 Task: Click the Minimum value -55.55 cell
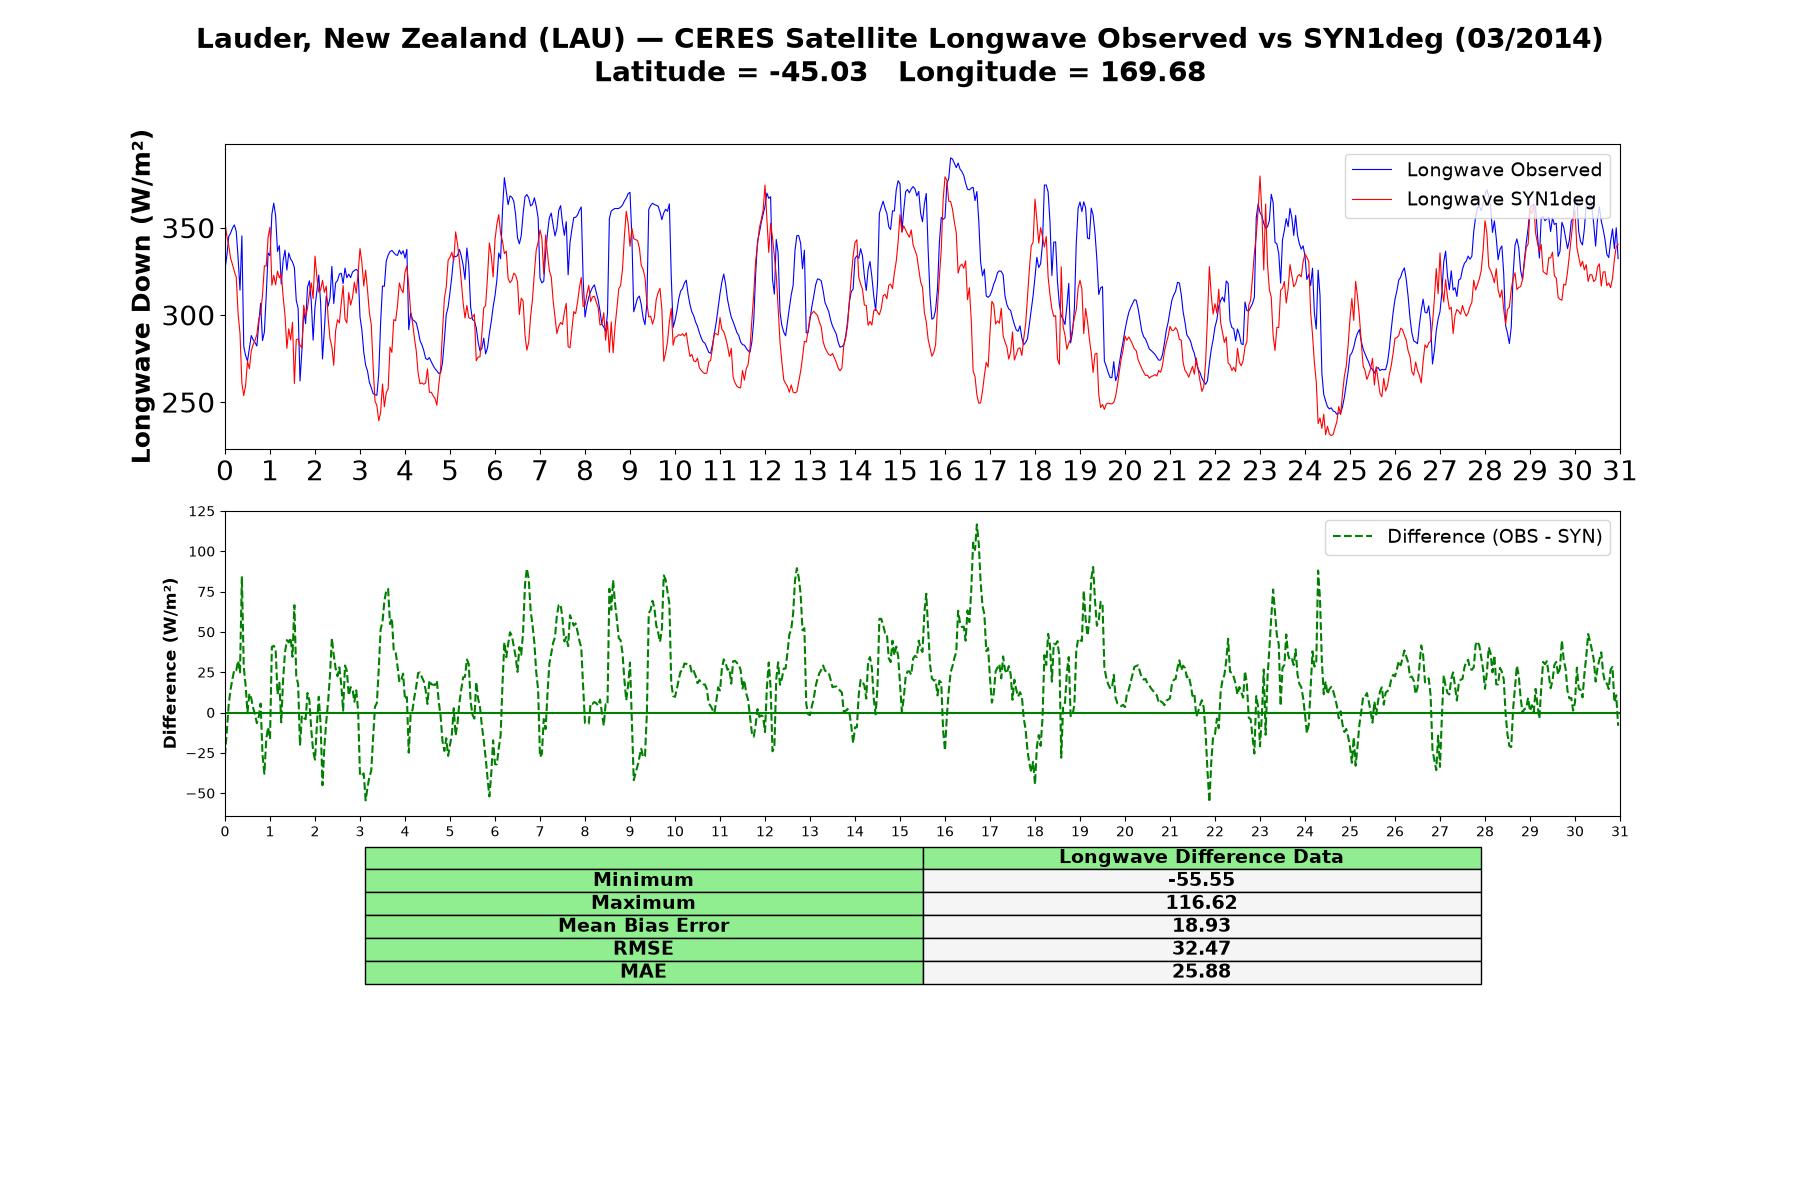click(1201, 880)
